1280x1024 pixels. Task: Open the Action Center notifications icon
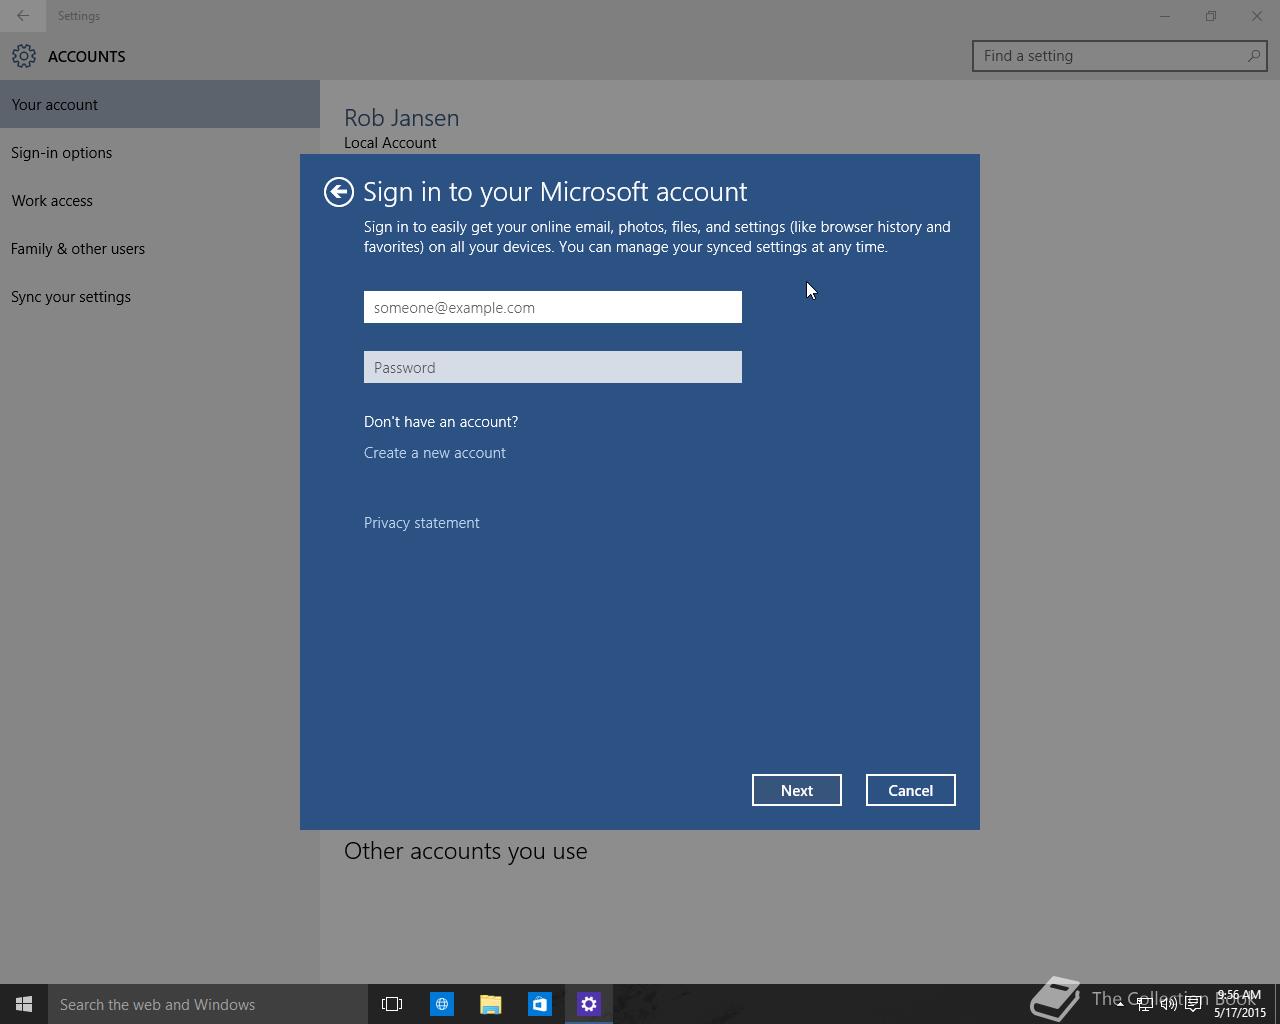1193,1004
